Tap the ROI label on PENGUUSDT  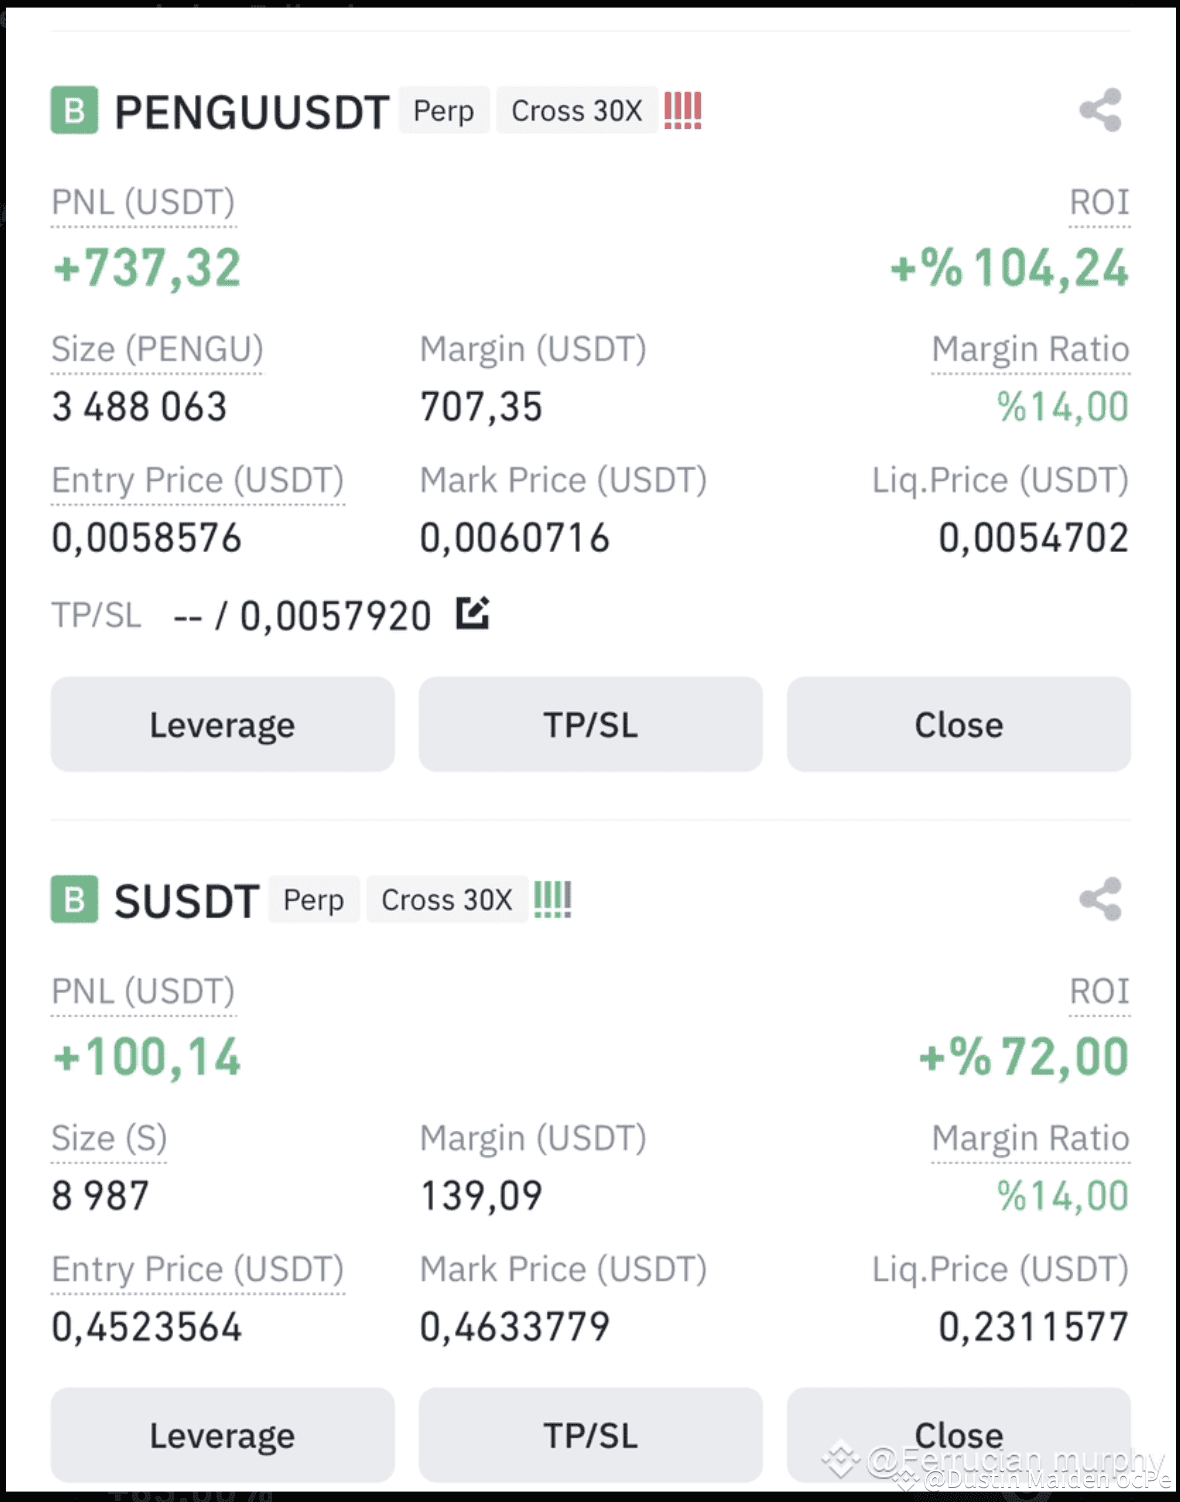(x=1099, y=202)
